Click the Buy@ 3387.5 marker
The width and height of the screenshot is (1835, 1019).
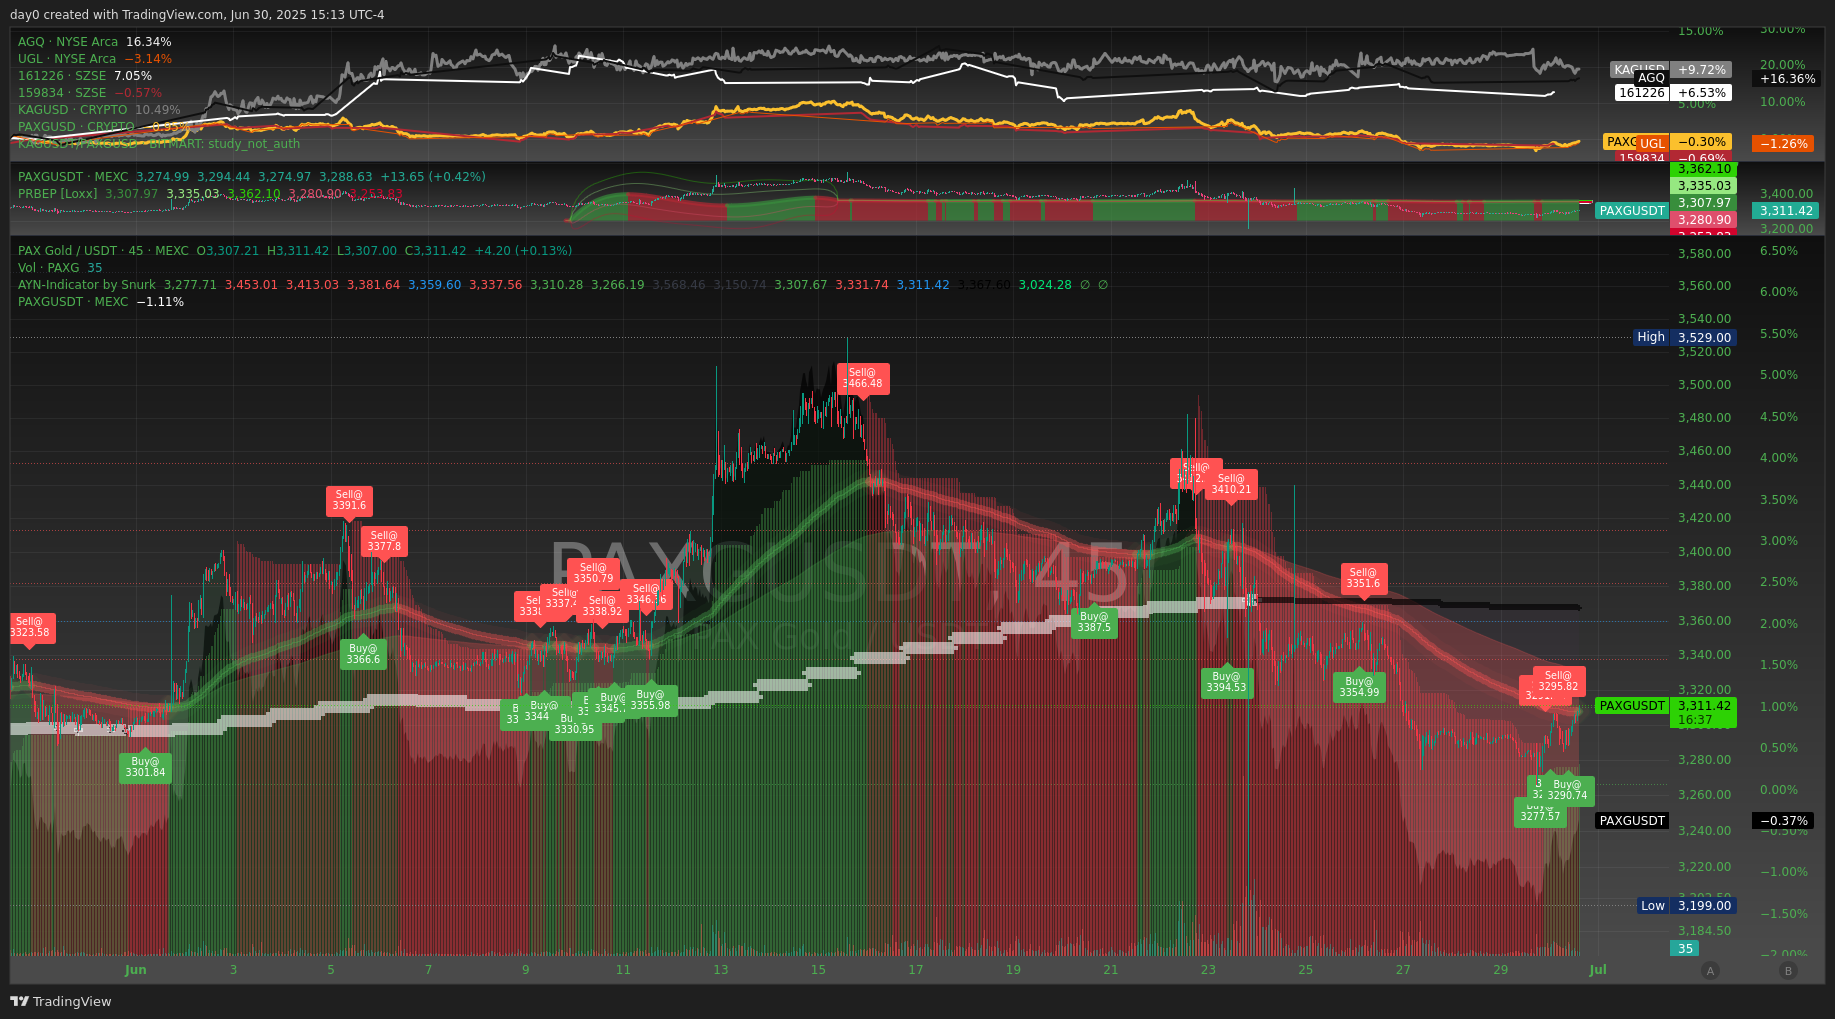tap(1094, 623)
